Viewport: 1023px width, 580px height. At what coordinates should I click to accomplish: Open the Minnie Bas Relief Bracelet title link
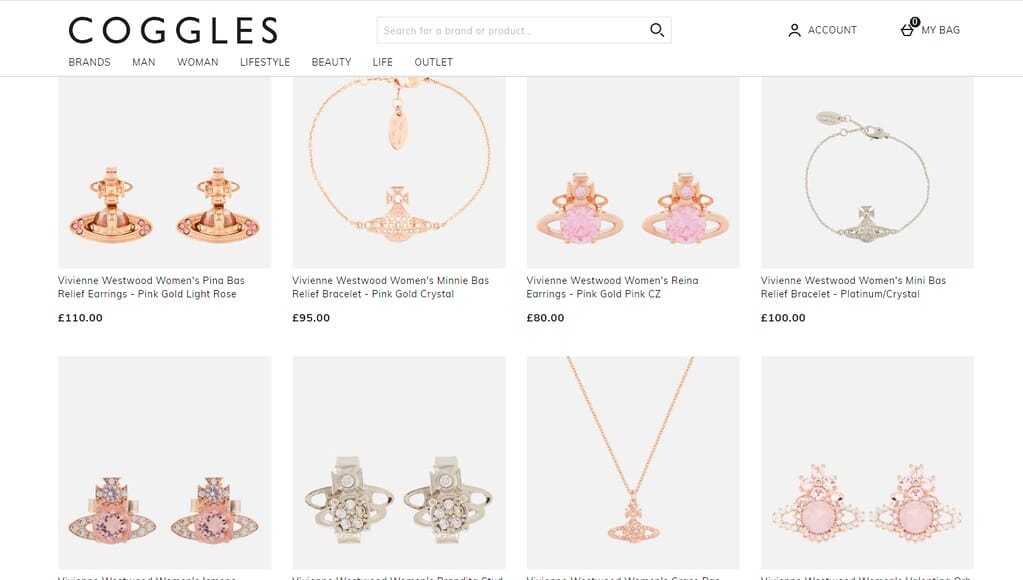pos(390,287)
